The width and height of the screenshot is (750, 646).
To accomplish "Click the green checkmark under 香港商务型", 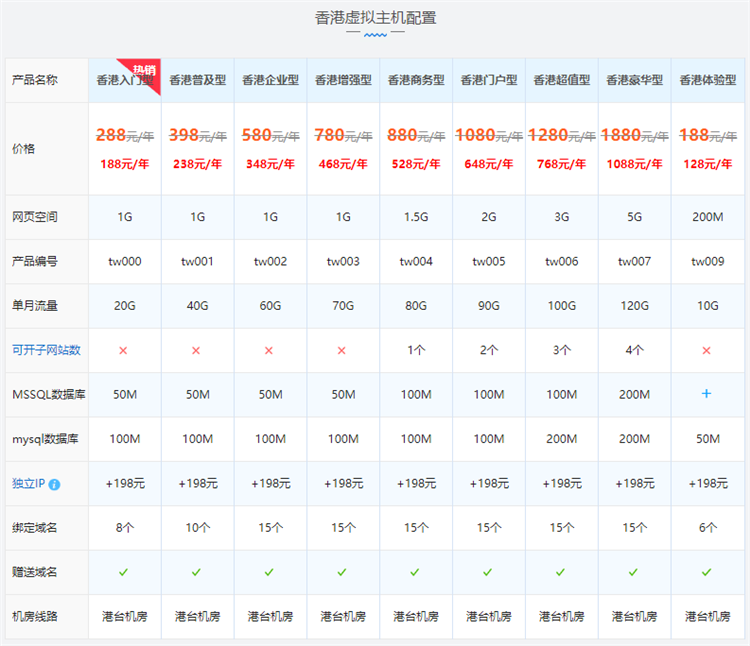I will point(415,572).
